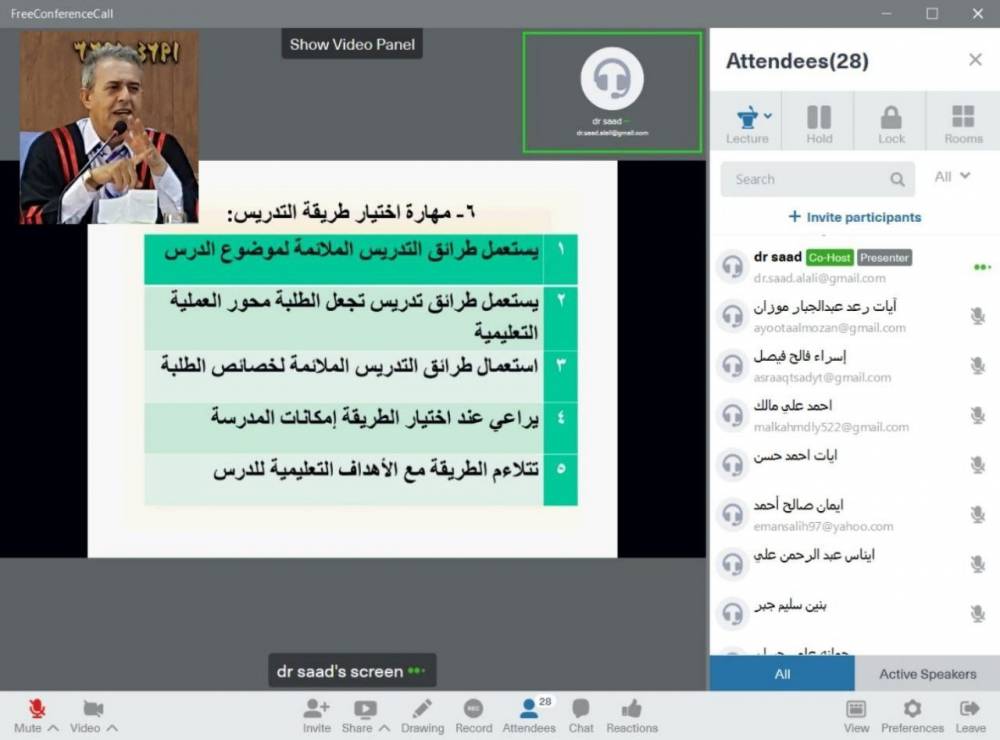
Task: Click the Rooms icon in Attendees panel
Action: tap(963, 122)
